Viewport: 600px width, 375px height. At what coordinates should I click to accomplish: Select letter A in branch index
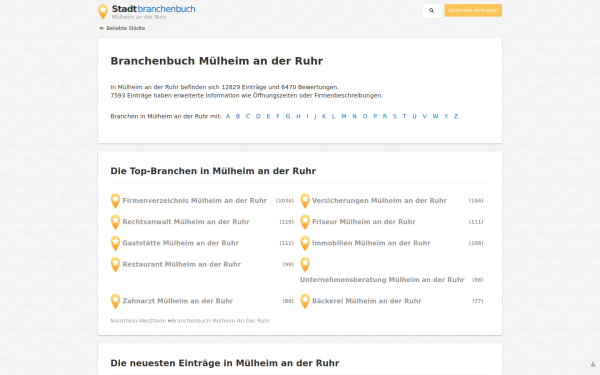pos(228,116)
